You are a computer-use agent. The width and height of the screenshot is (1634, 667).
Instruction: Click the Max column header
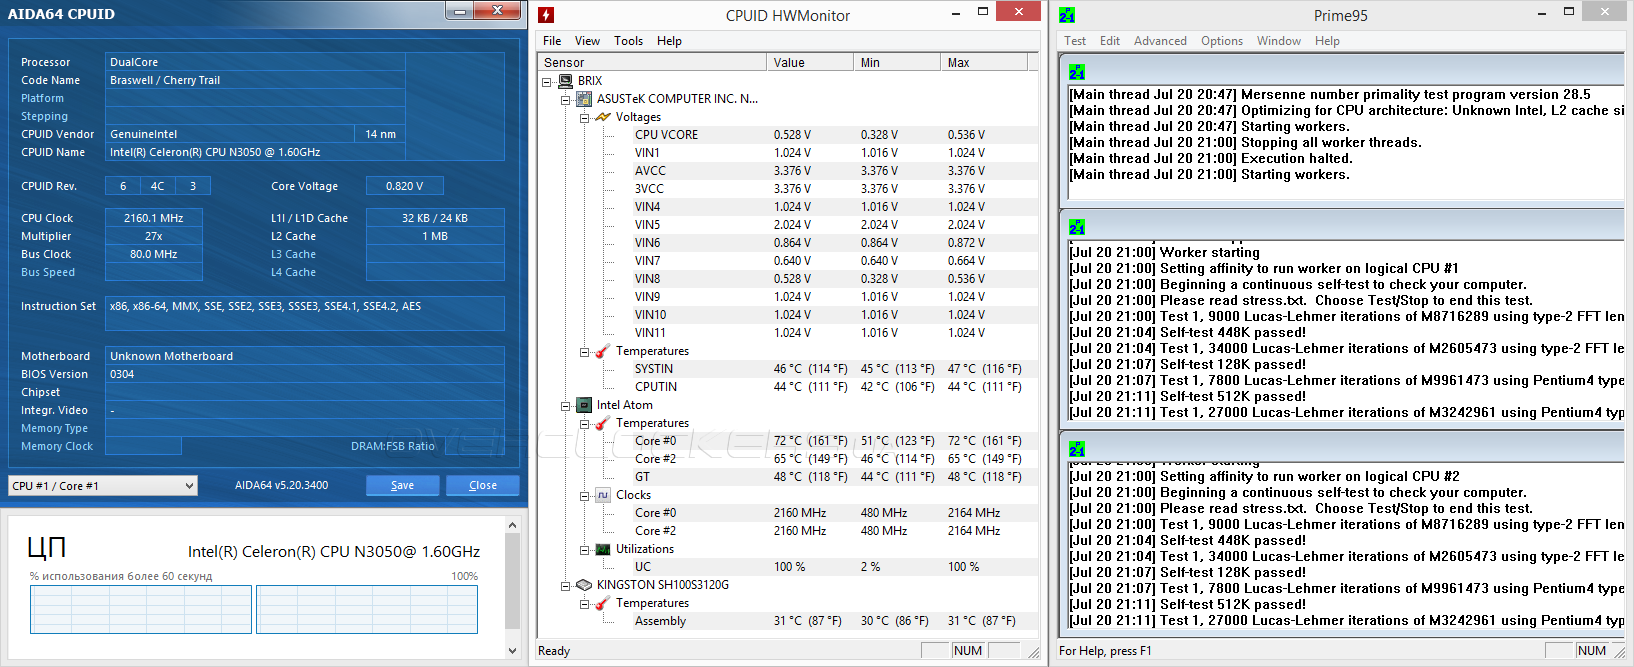pos(984,62)
